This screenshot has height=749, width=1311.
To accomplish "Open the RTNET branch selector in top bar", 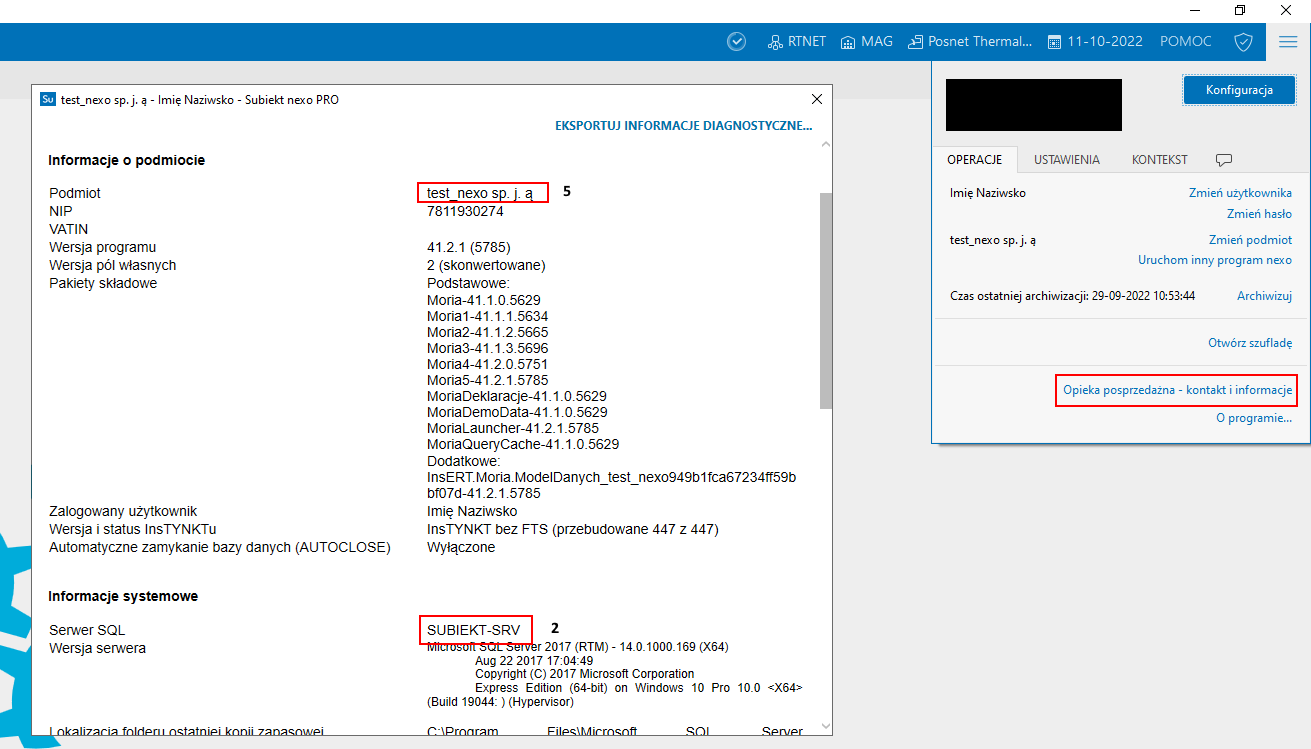I will click(x=796, y=42).
